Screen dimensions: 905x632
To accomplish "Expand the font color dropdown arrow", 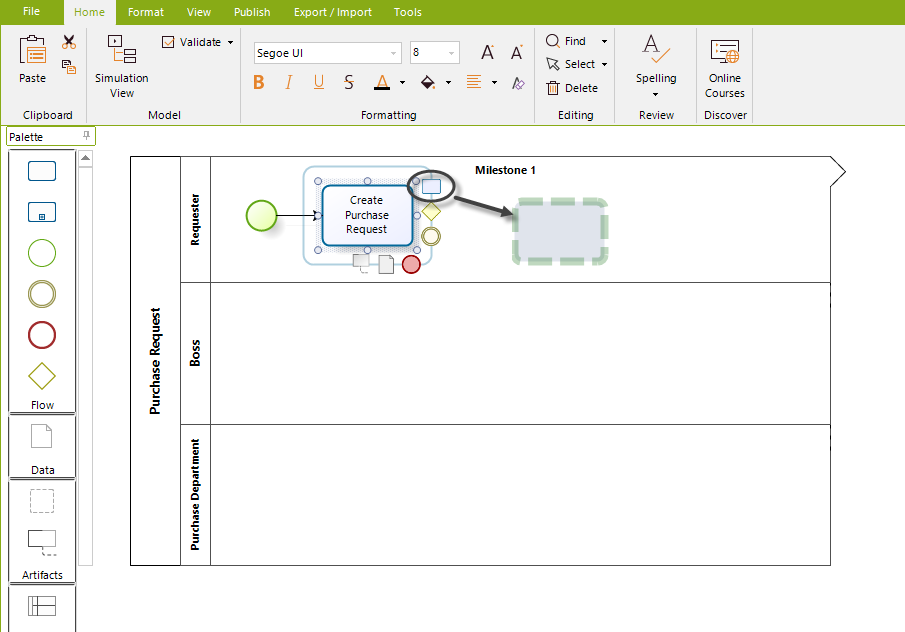I will 402,83.
